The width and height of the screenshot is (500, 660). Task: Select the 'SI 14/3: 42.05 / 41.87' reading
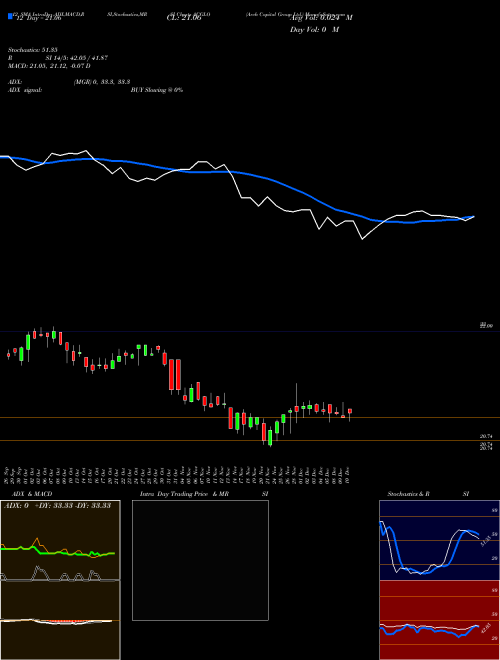point(77,58)
